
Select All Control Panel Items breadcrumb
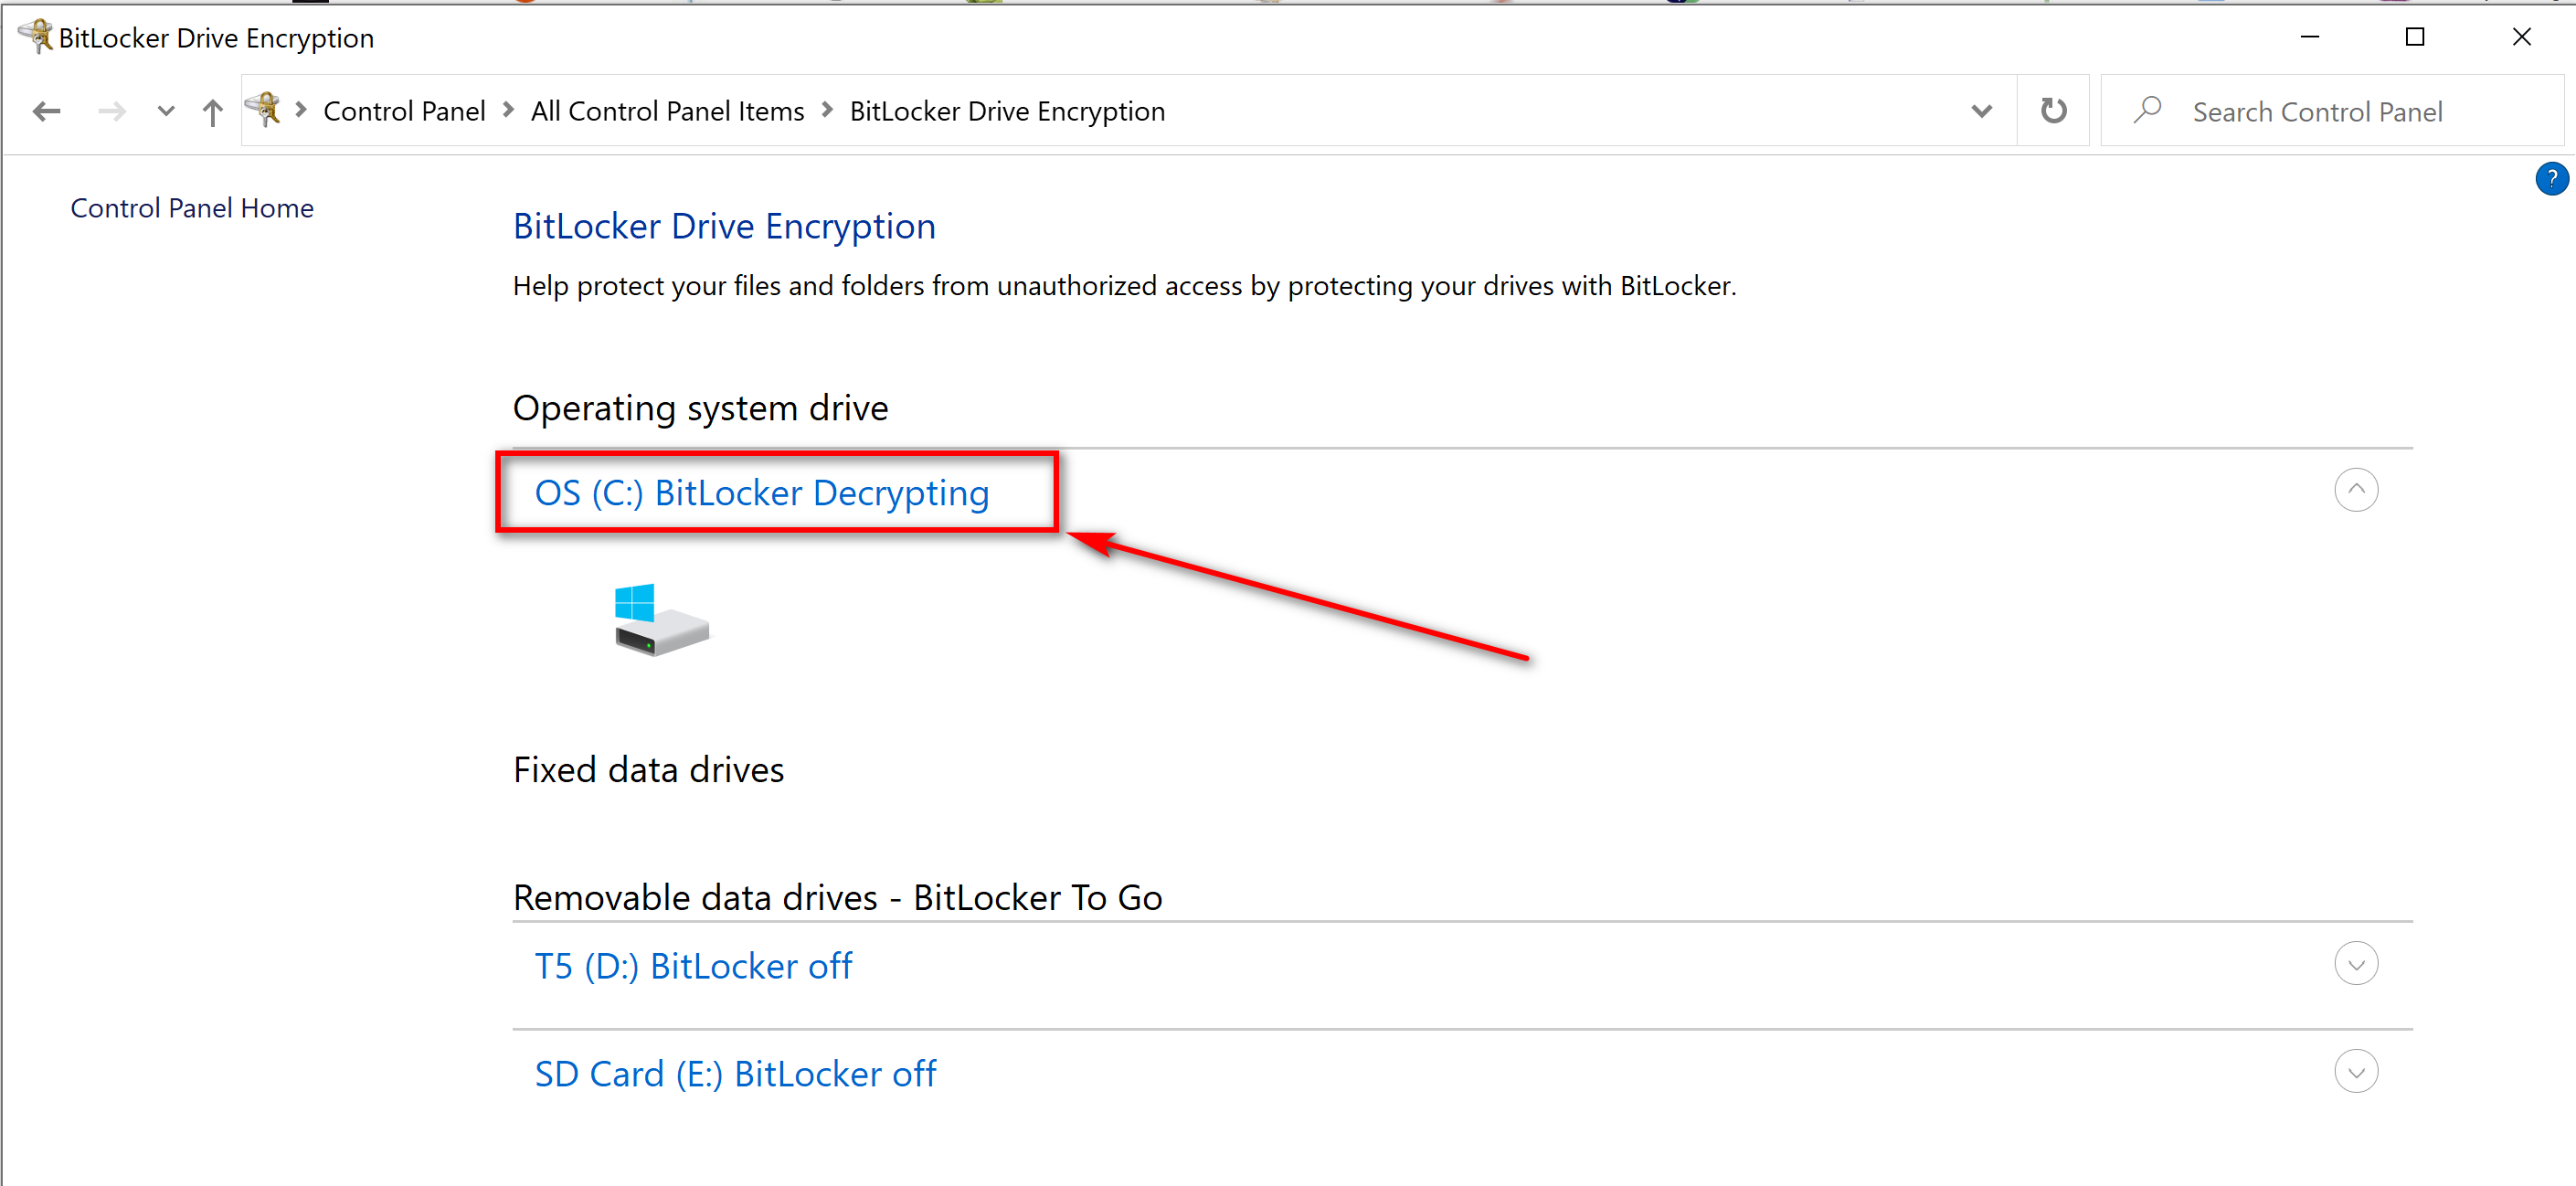667,111
